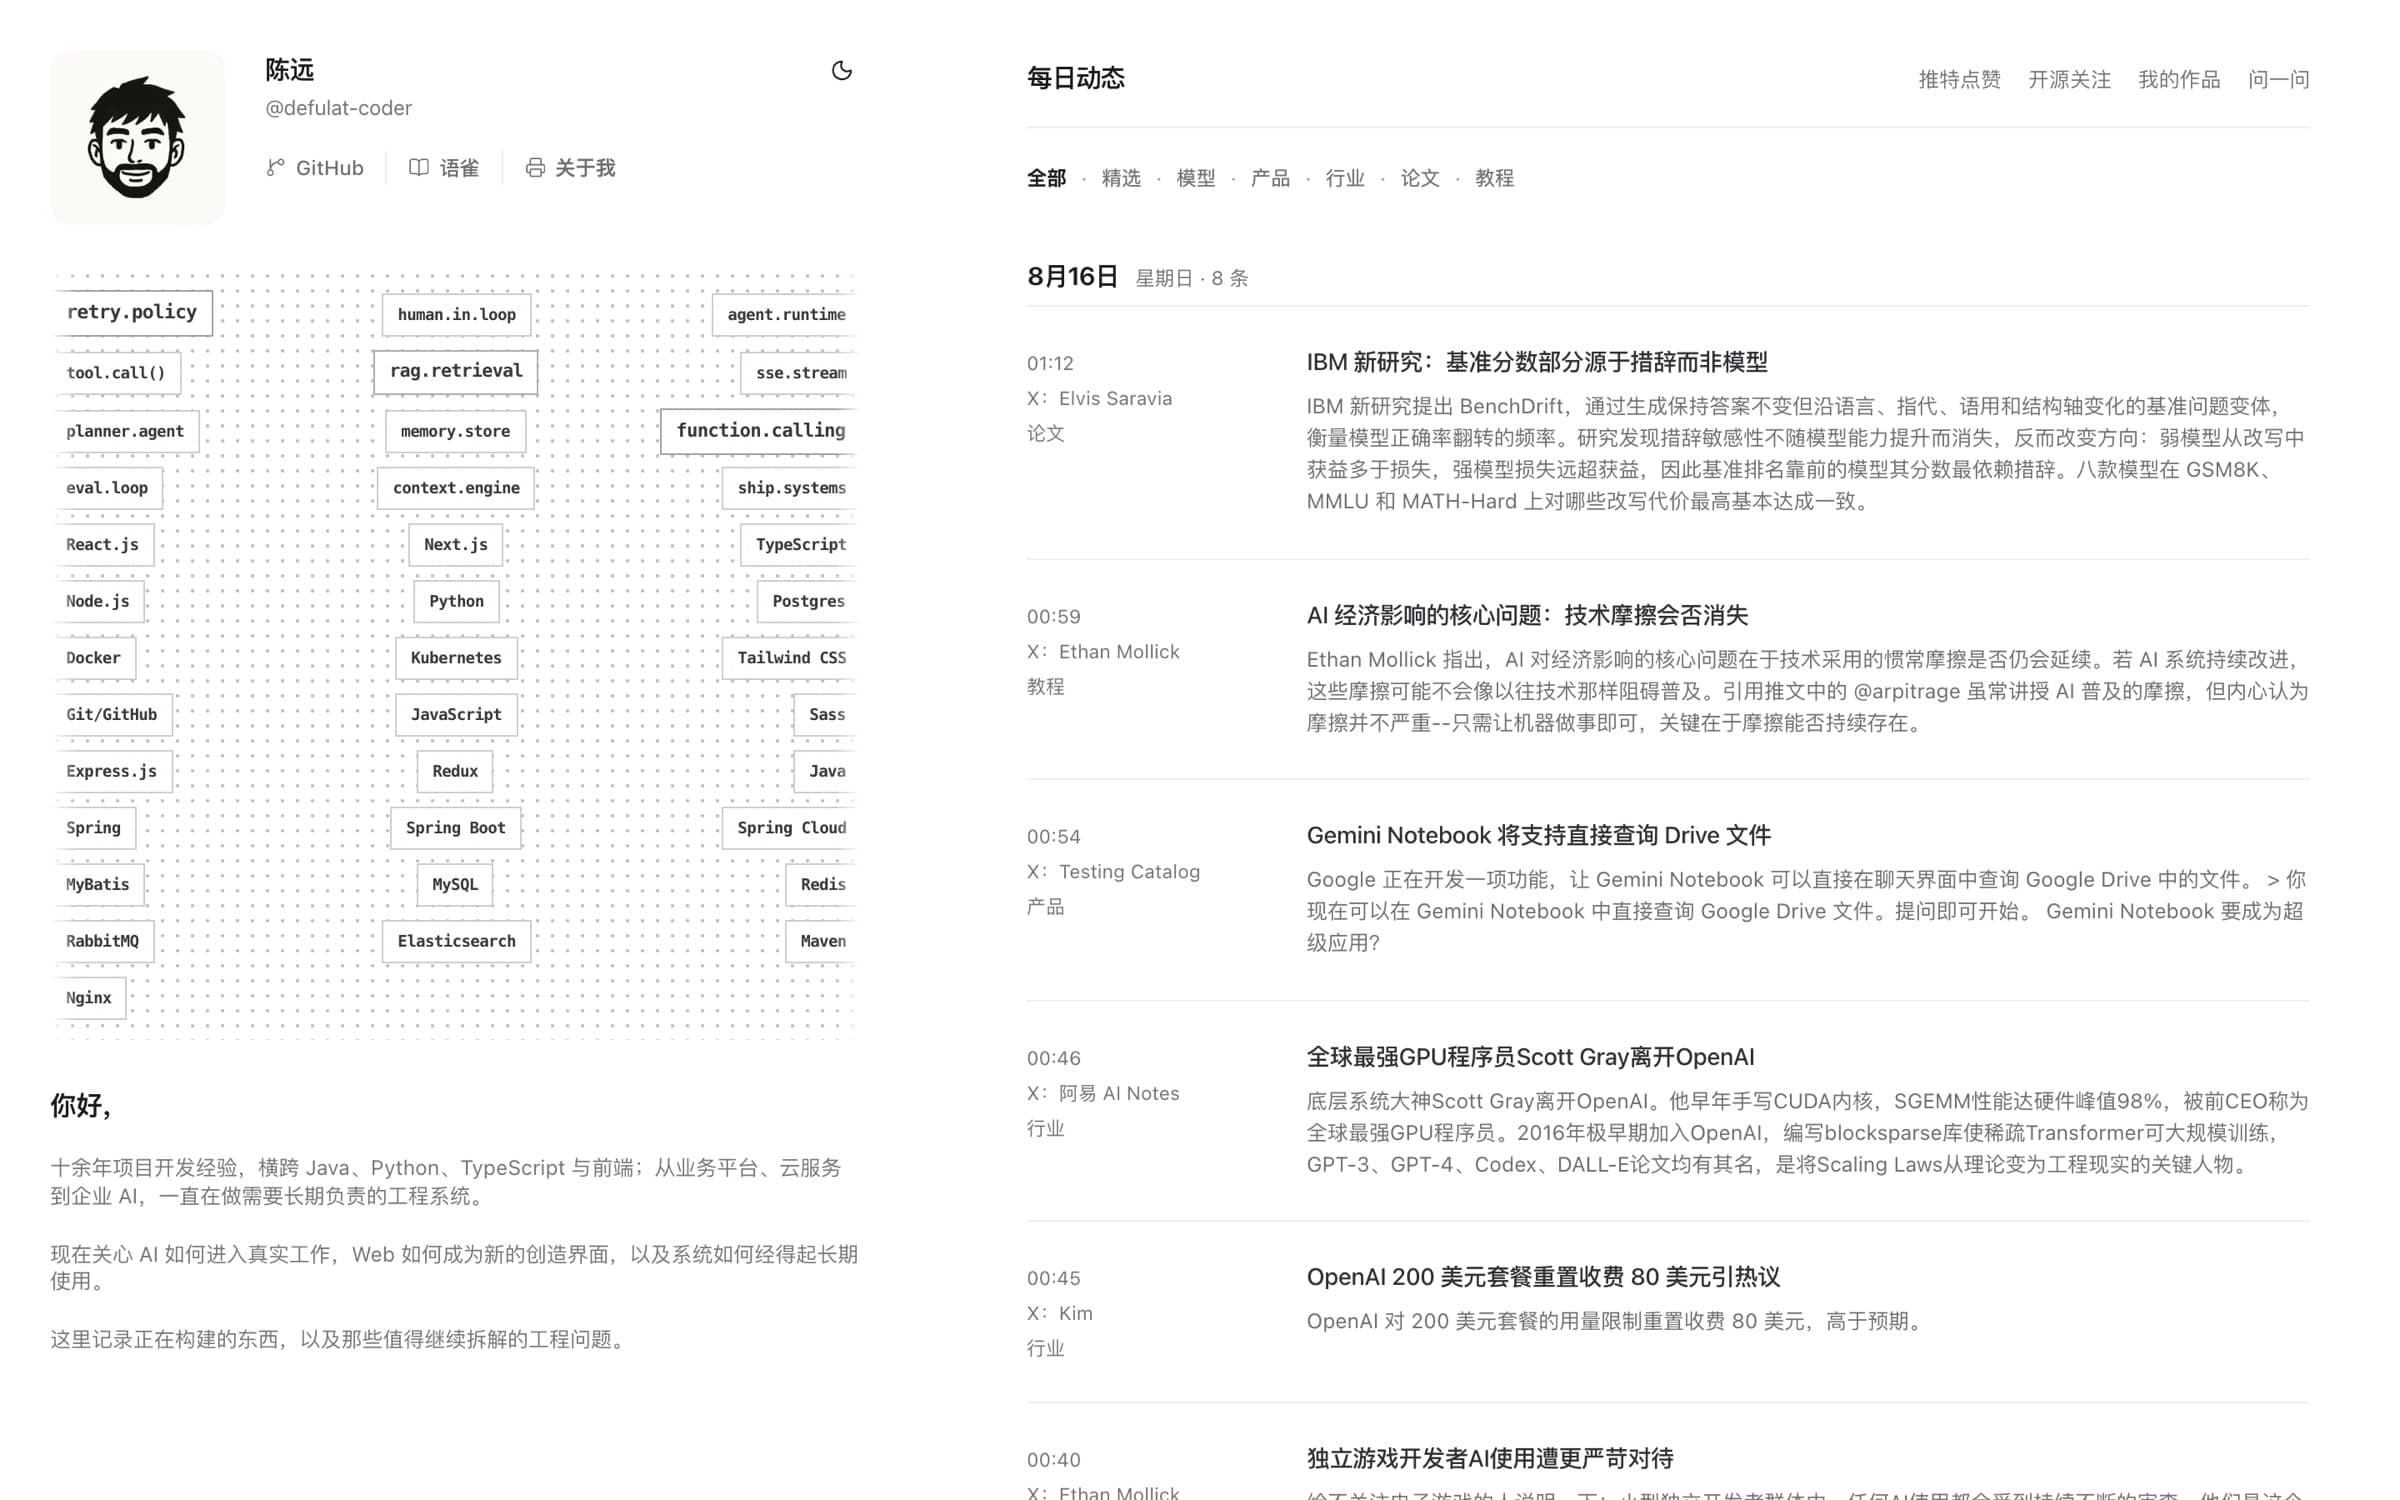Select the 精选 filter tab
The image size is (2400, 1500).
click(1121, 178)
